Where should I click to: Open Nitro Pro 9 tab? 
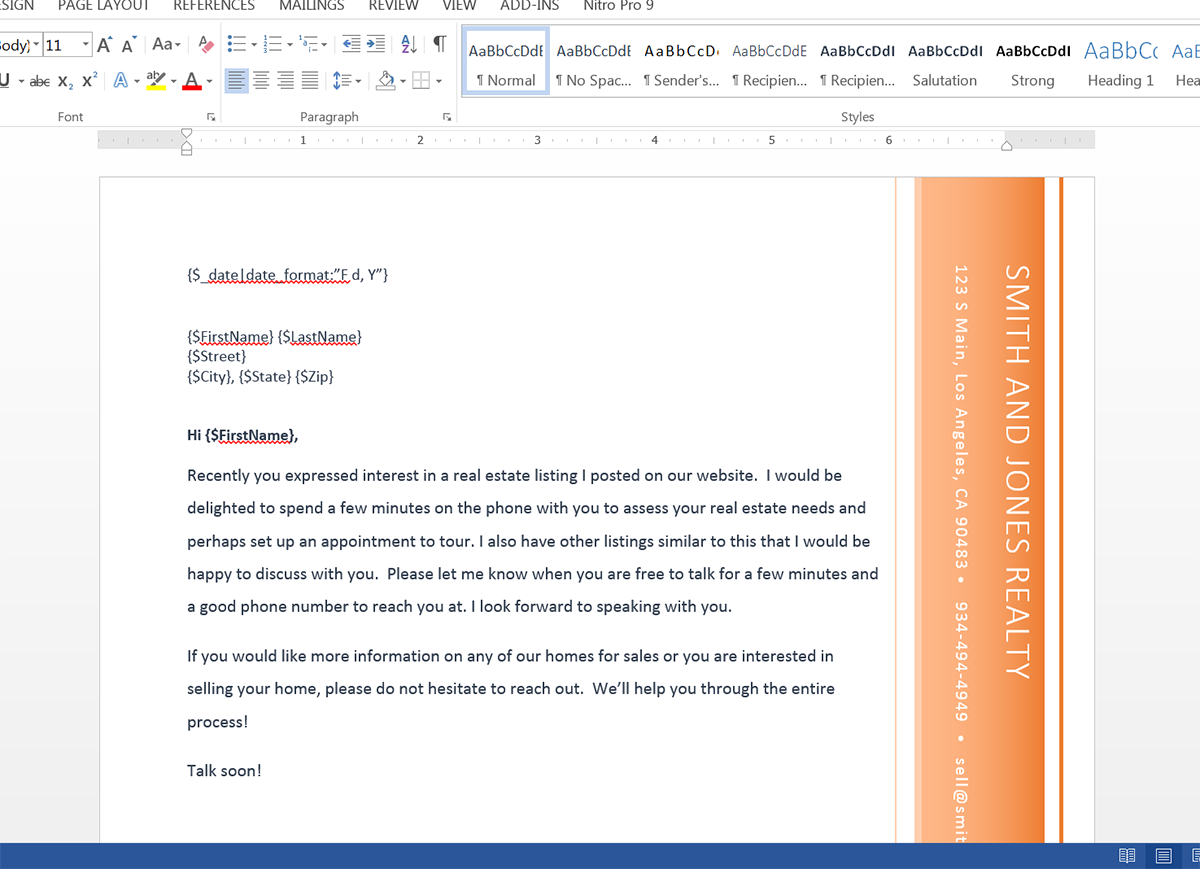pyautogui.click(x=619, y=6)
